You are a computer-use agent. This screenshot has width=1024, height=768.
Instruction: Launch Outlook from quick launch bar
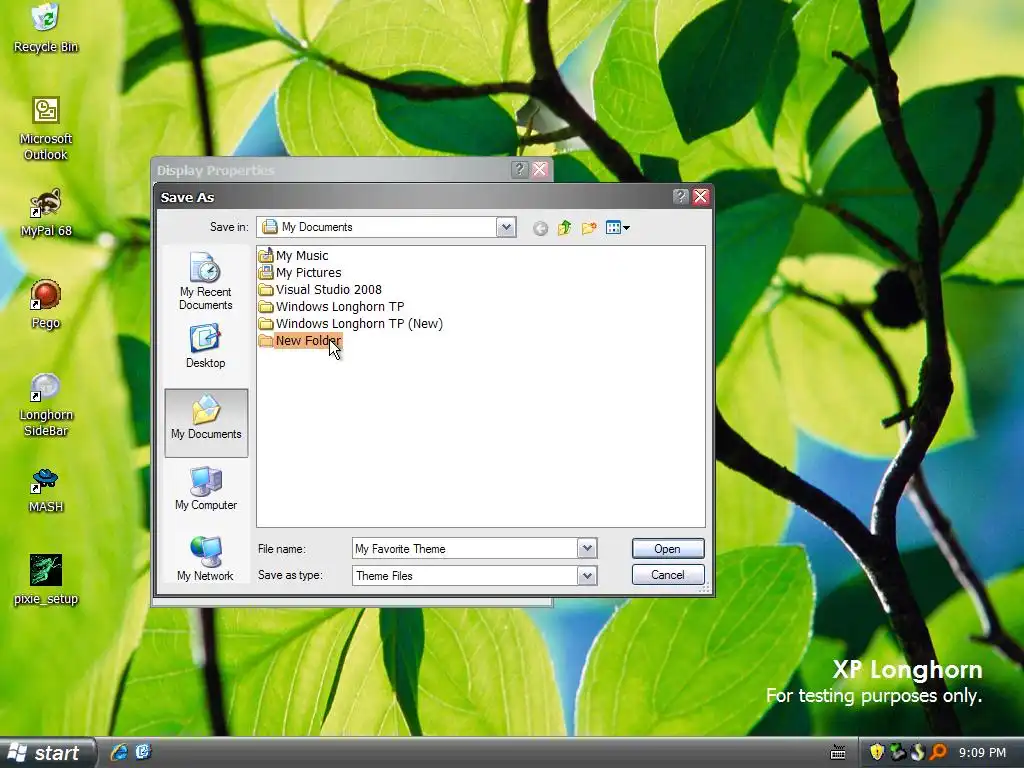(144, 752)
